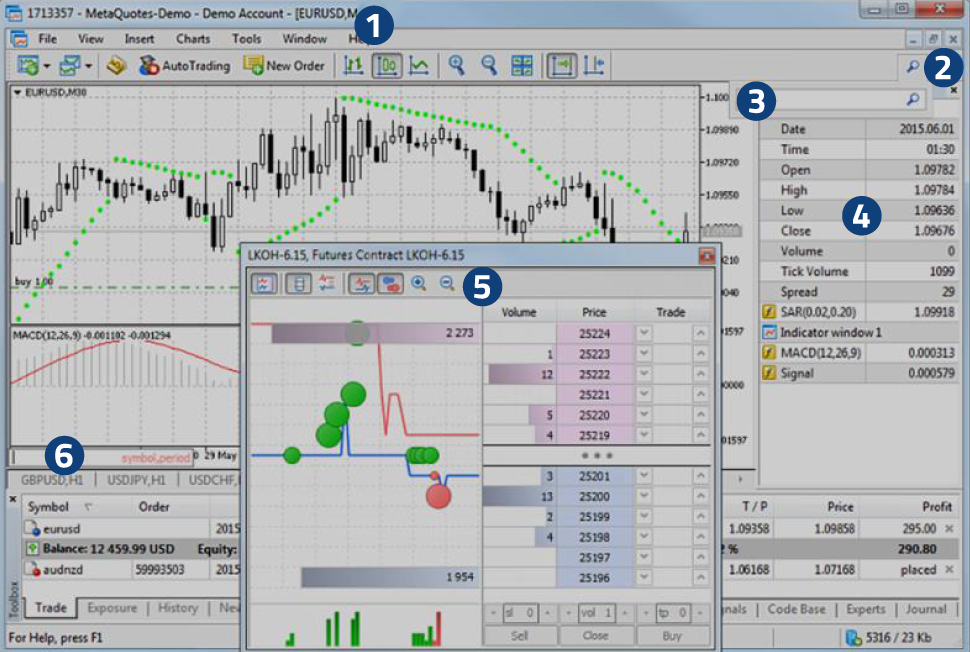The width and height of the screenshot is (970, 652).
Task: Open the Exposure tab in Toolbox
Action: tap(112, 608)
